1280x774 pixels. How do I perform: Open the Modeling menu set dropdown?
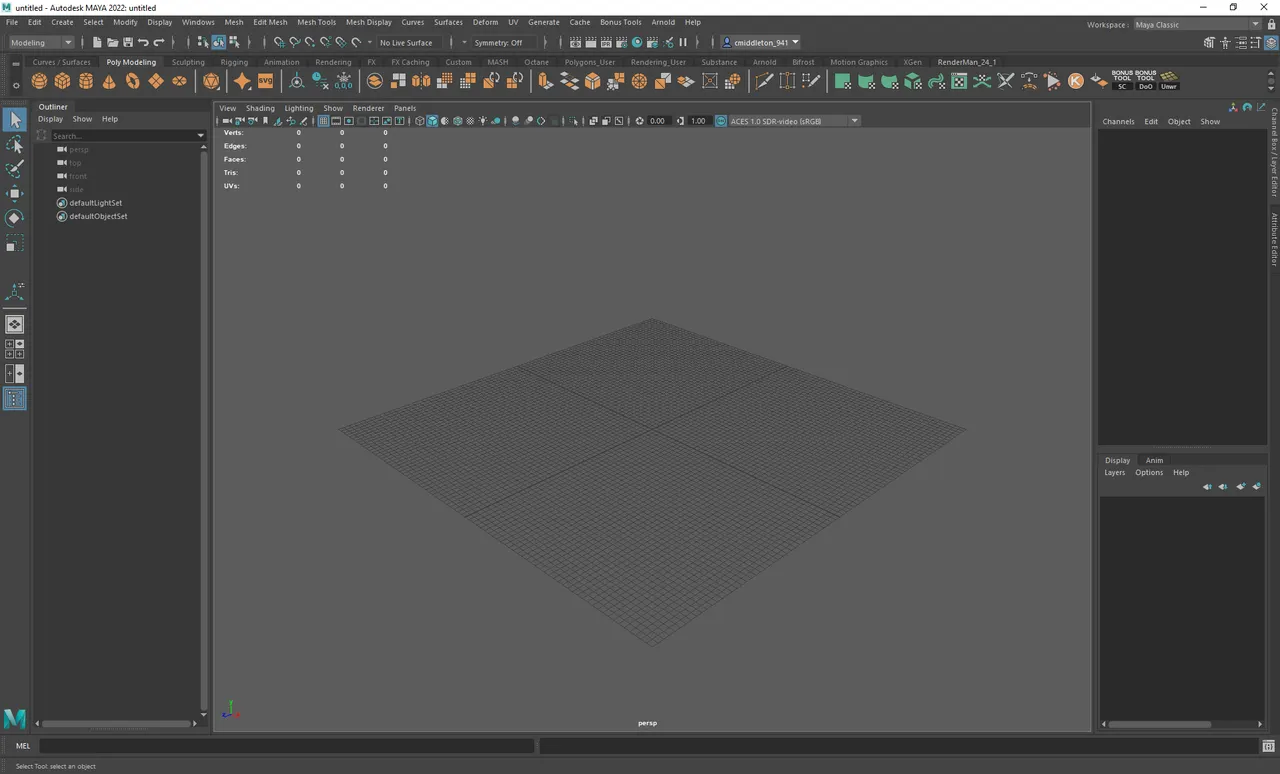41,42
